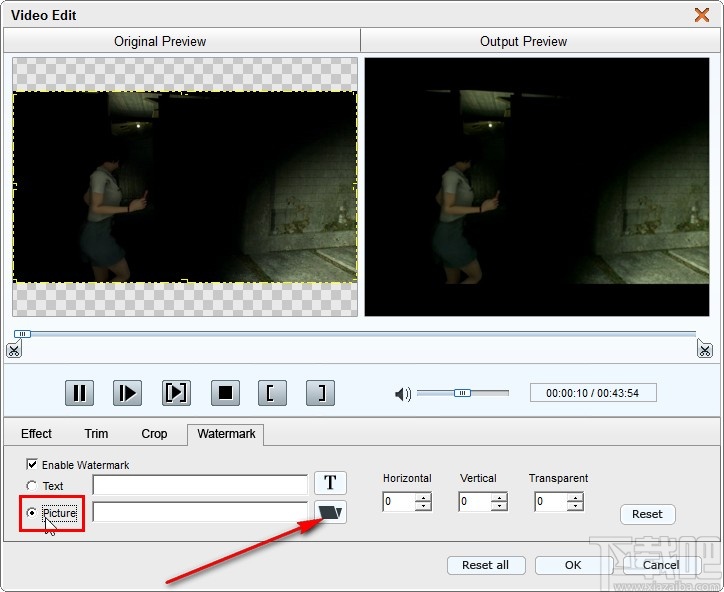The image size is (724, 592).
Task: Click the Vertical value field
Action: tap(475, 501)
